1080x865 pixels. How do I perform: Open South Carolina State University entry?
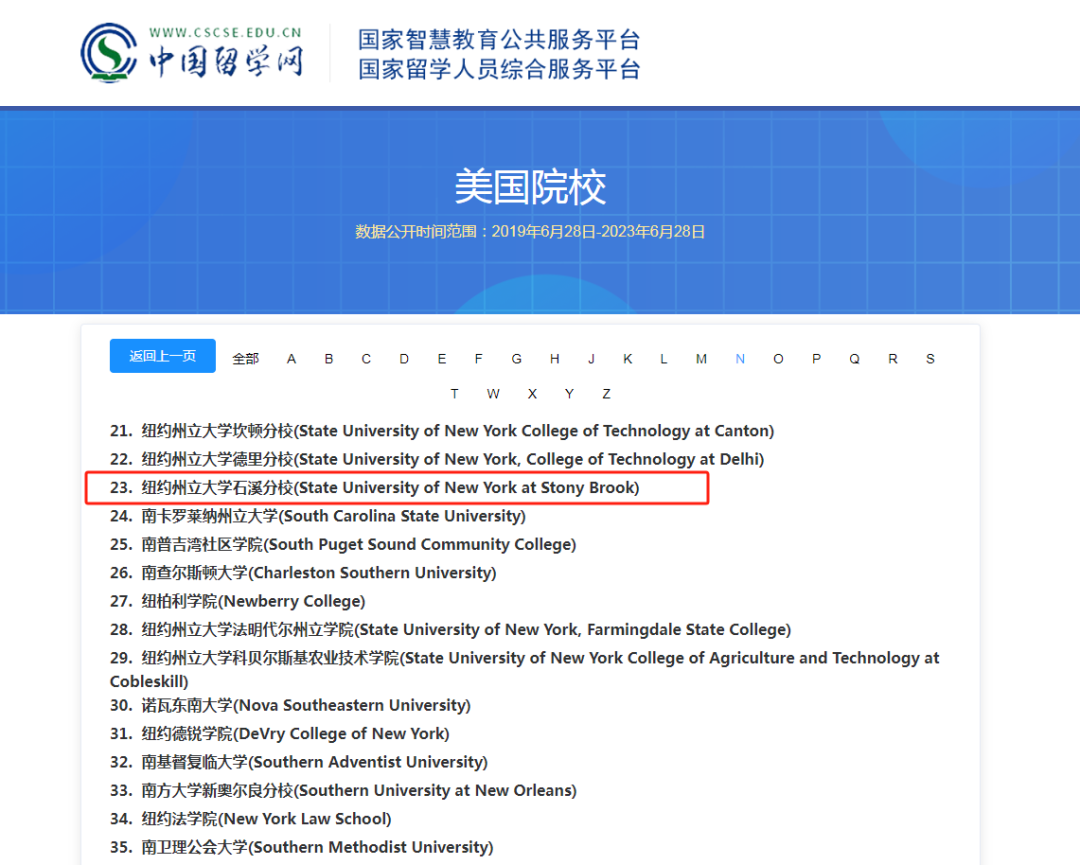(x=333, y=516)
